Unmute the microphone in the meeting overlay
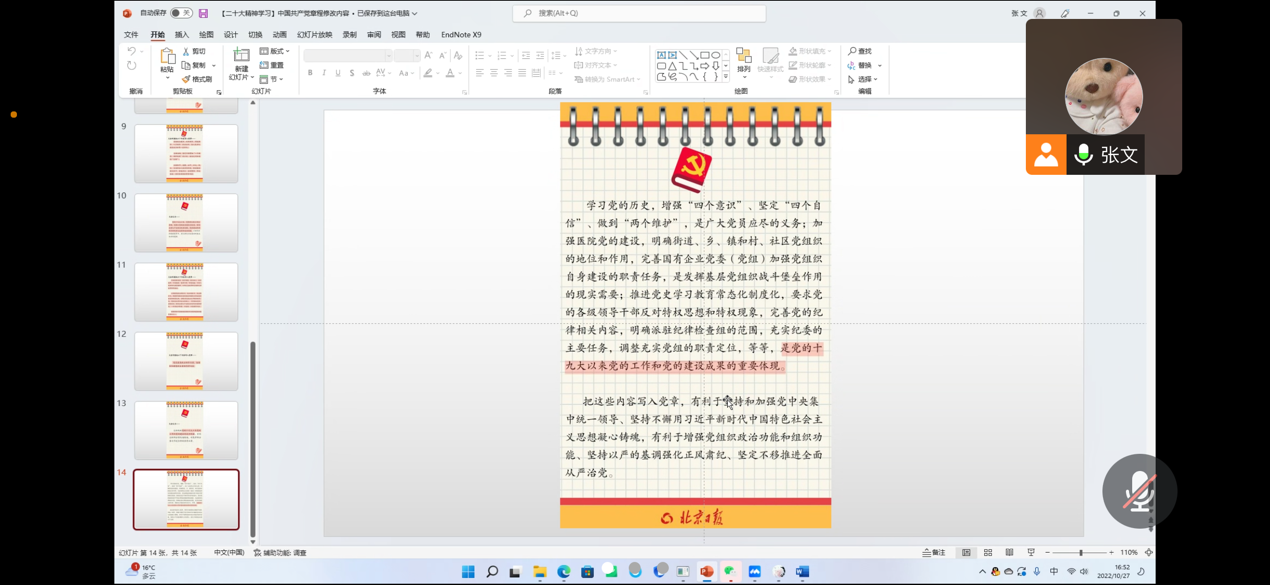The image size is (1270, 585). click(x=1139, y=492)
